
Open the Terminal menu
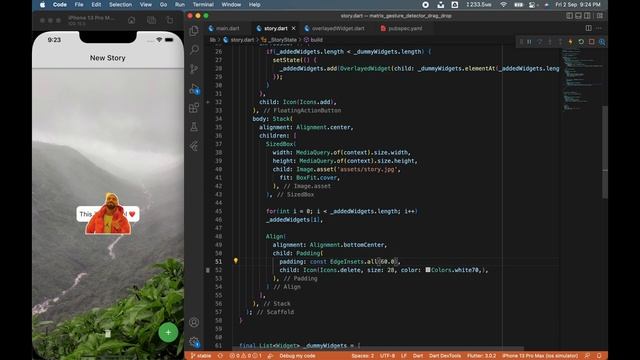[203, 4]
